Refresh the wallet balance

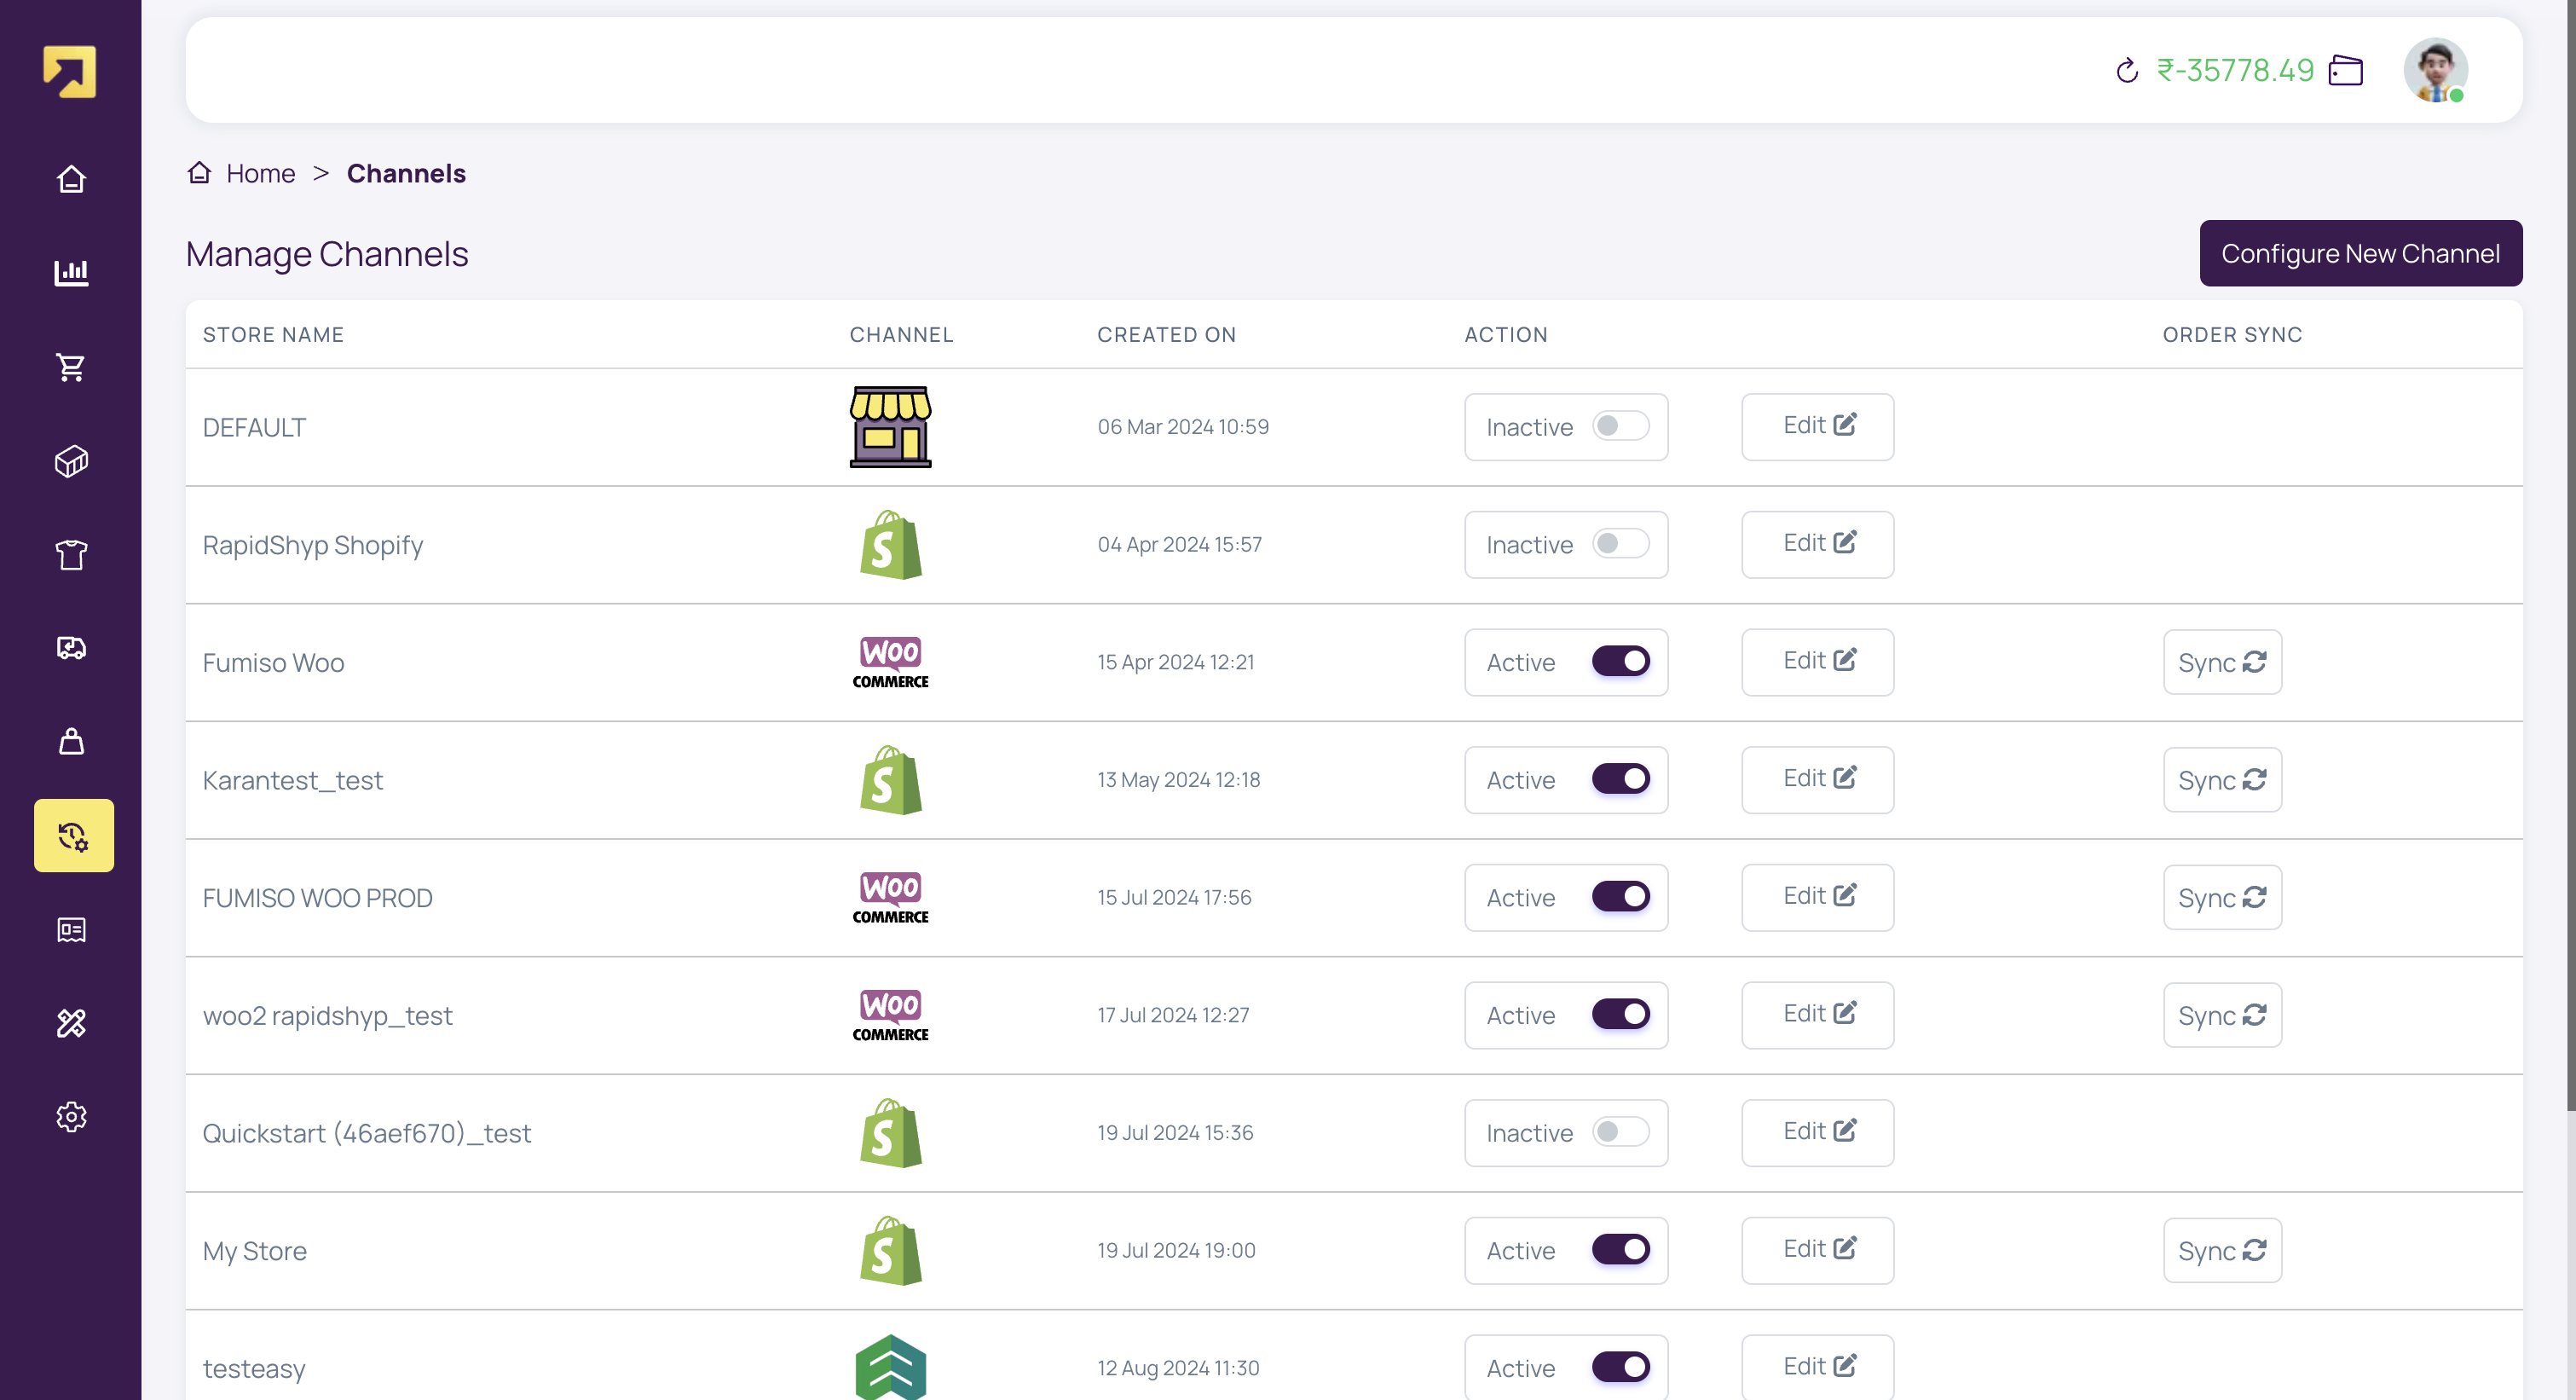tap(2127, 70)
